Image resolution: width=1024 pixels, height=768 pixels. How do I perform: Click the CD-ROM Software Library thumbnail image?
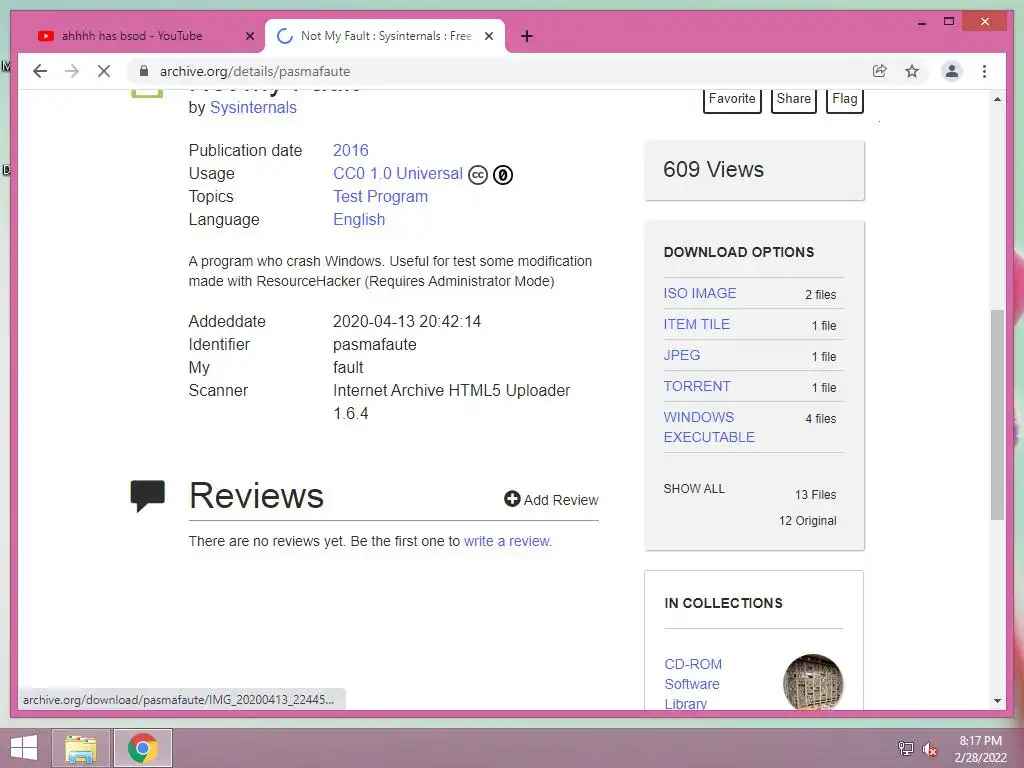[x=813, y=682]
